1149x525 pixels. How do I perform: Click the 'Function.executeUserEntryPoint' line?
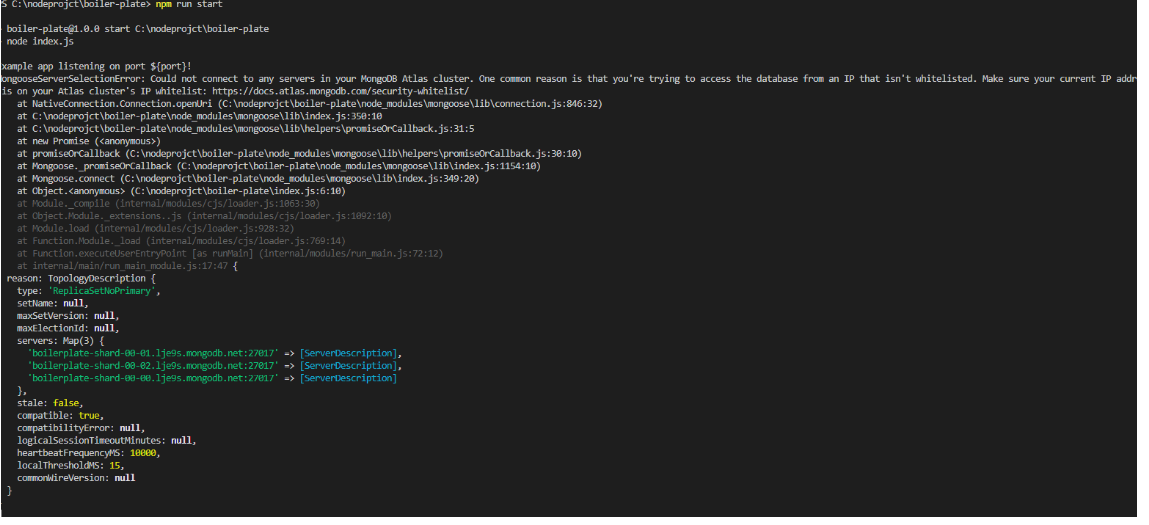[x=230, y=254]
